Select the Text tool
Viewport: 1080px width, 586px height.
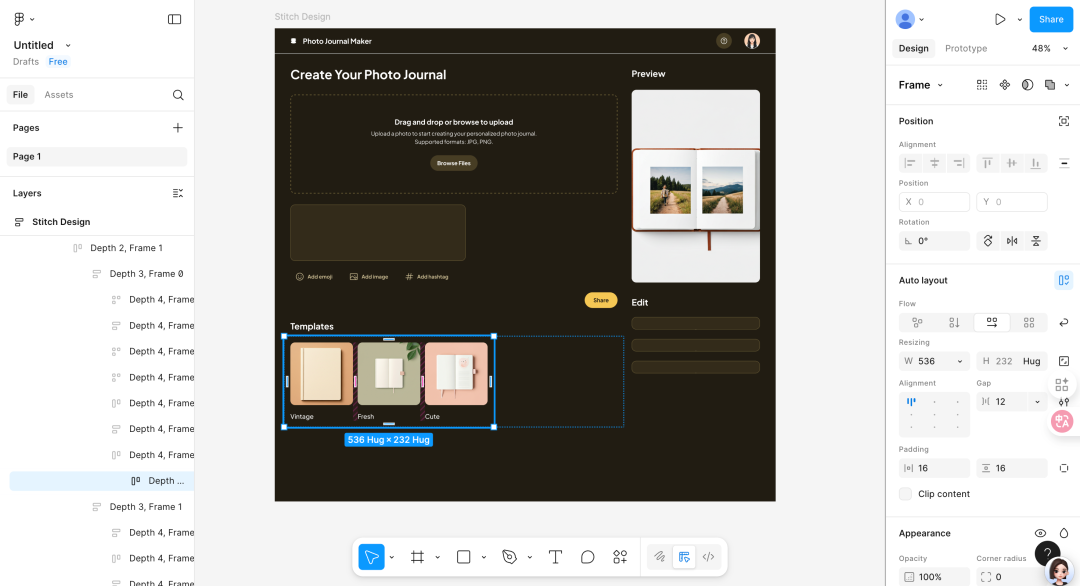(x=555, y=556)
